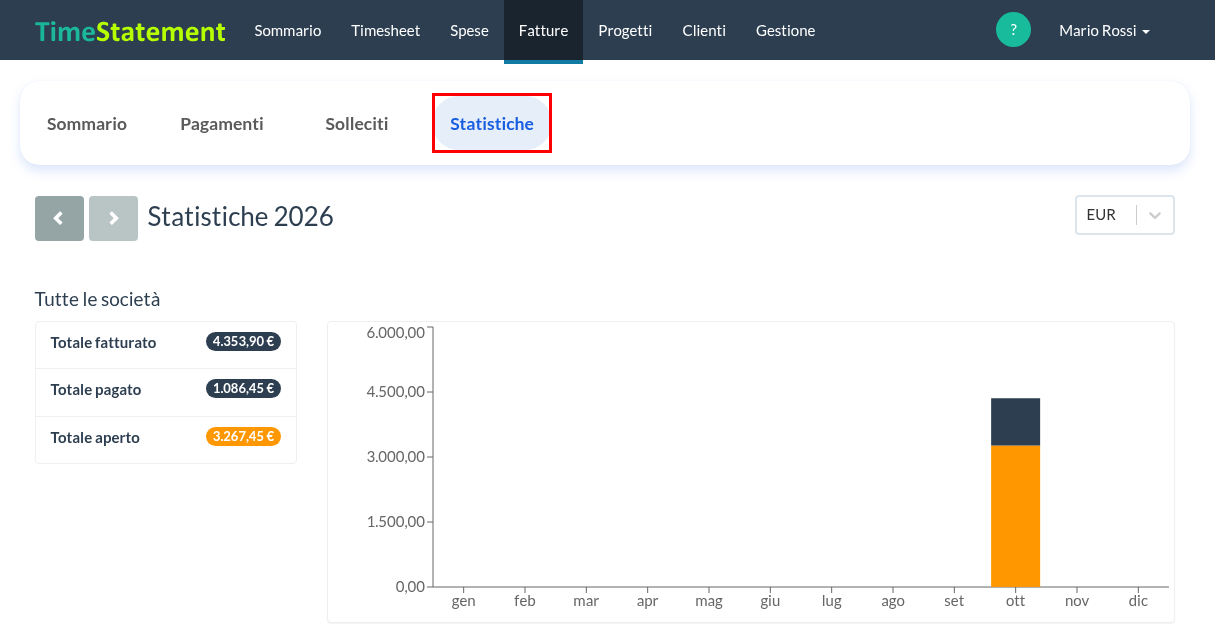Click the Totale pagato row label
The image size is (1215, 638).
coord(96,389)
